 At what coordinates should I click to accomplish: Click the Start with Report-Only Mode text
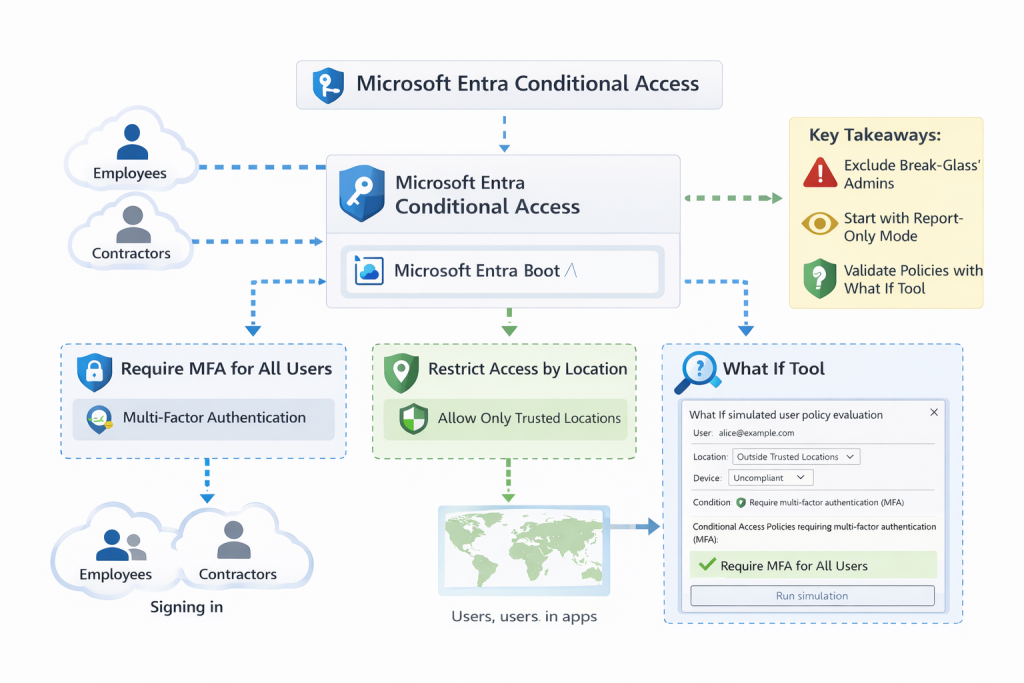tap(903, 227)
